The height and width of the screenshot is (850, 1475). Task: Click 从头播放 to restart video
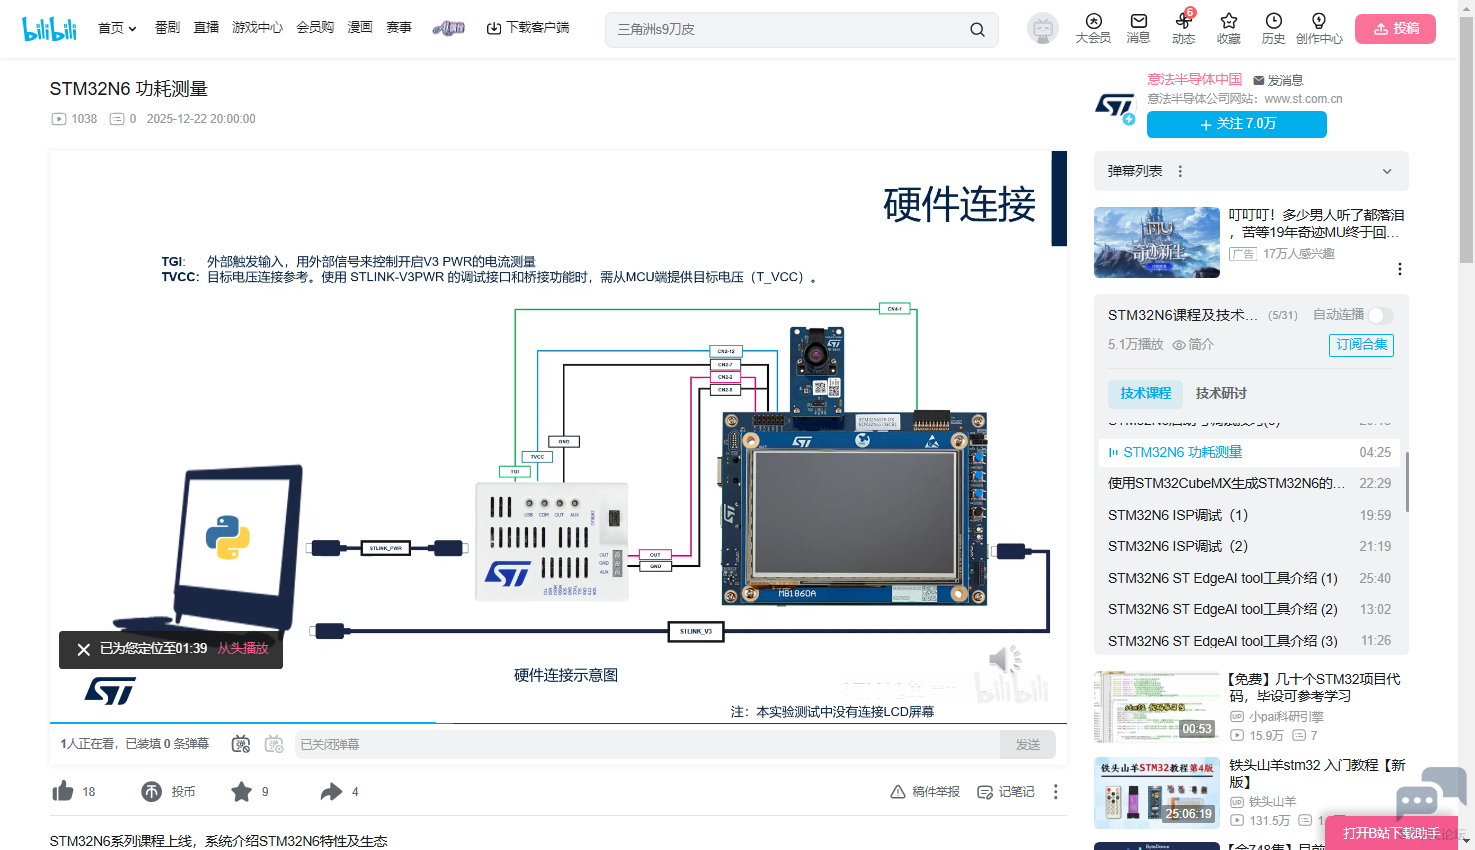point(243,649)
